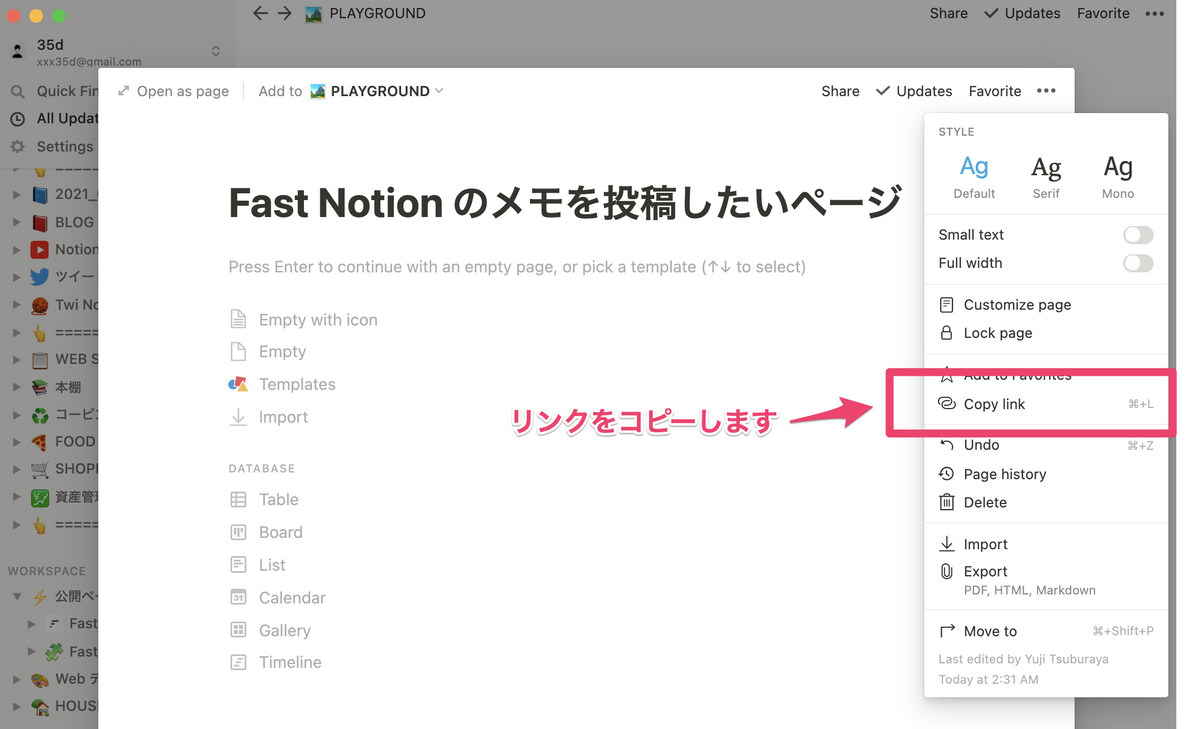The width and height of the screenshot is (1200, 729).
Task: Click the three-dots menu icon in modal
Action: point(1046,91)
